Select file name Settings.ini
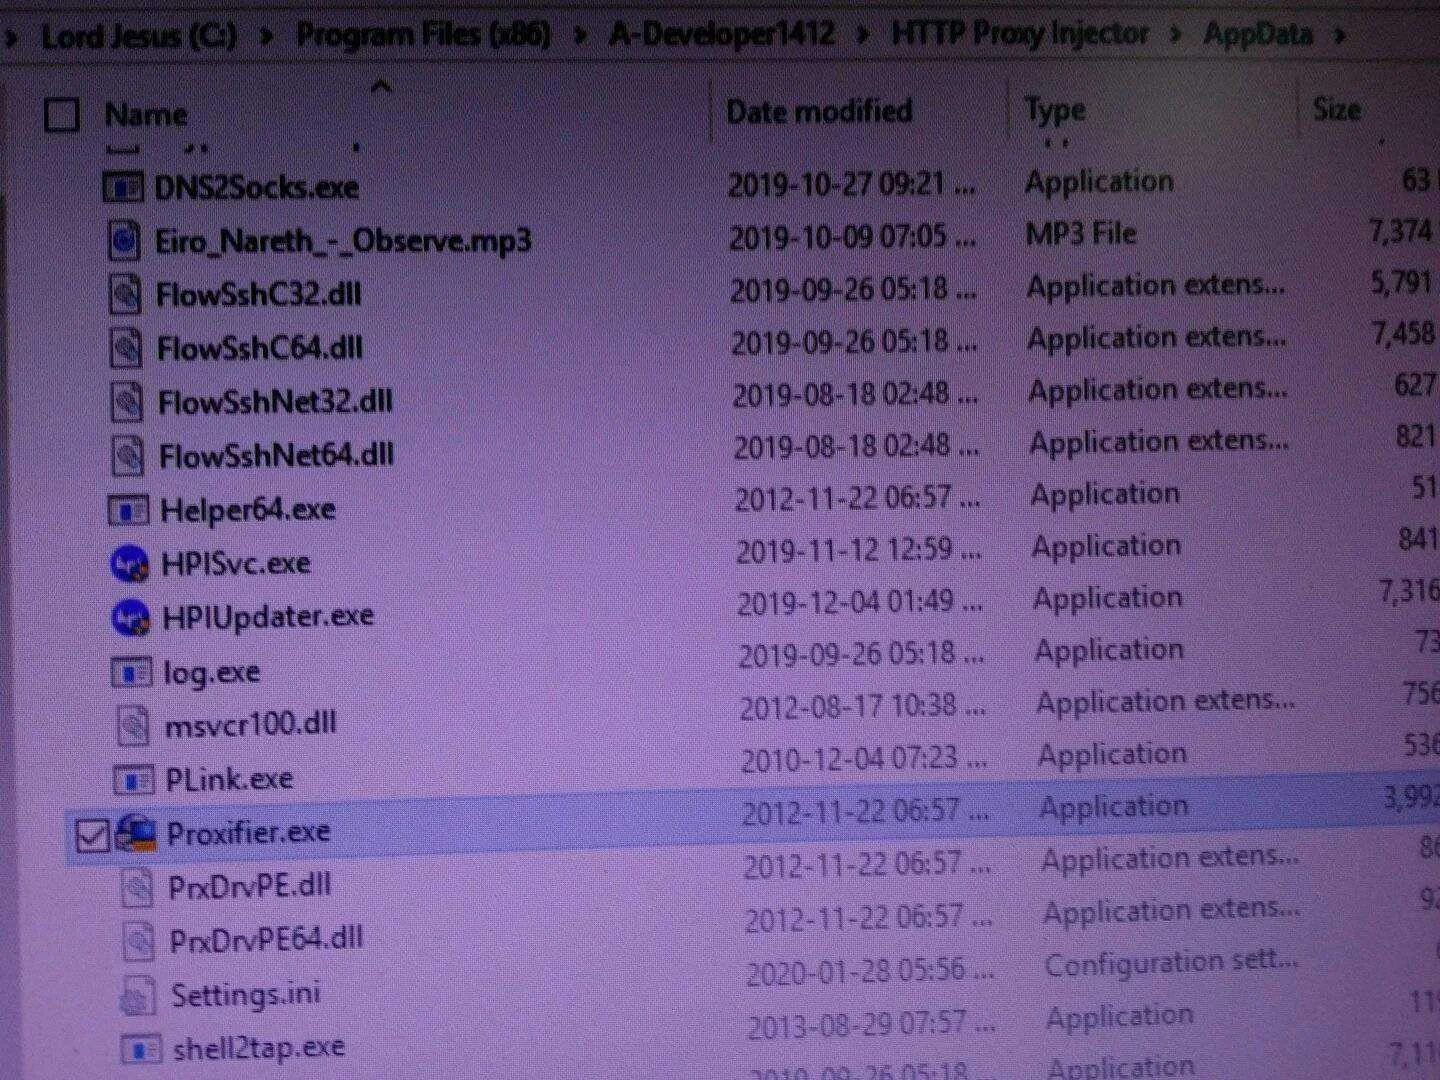 246,994
